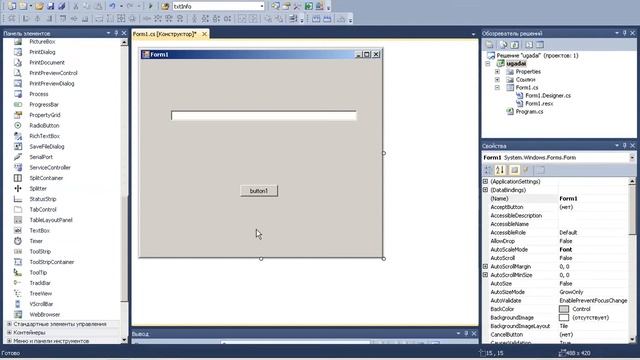Select the Решение "ugadai" solution node
This screenshot has height=360, width=640.
point(537,56)
